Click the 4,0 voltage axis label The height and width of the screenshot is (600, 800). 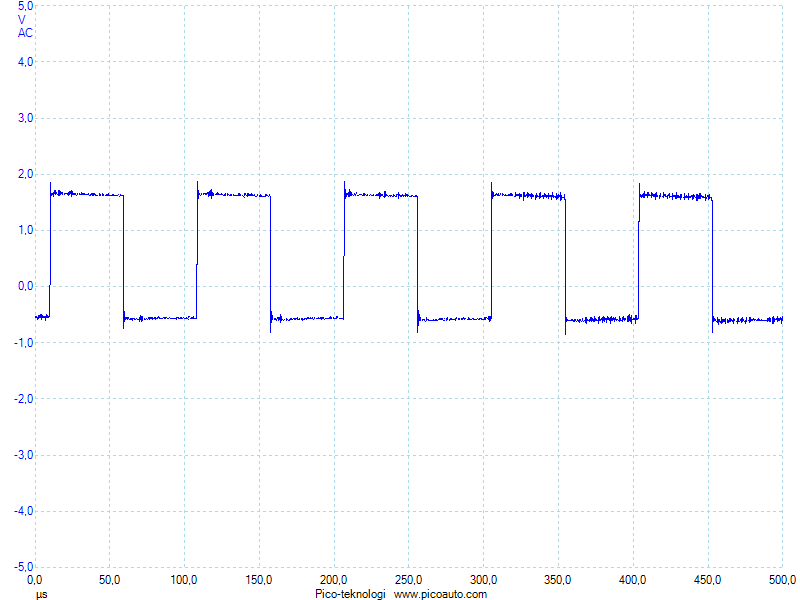point(26,62)
